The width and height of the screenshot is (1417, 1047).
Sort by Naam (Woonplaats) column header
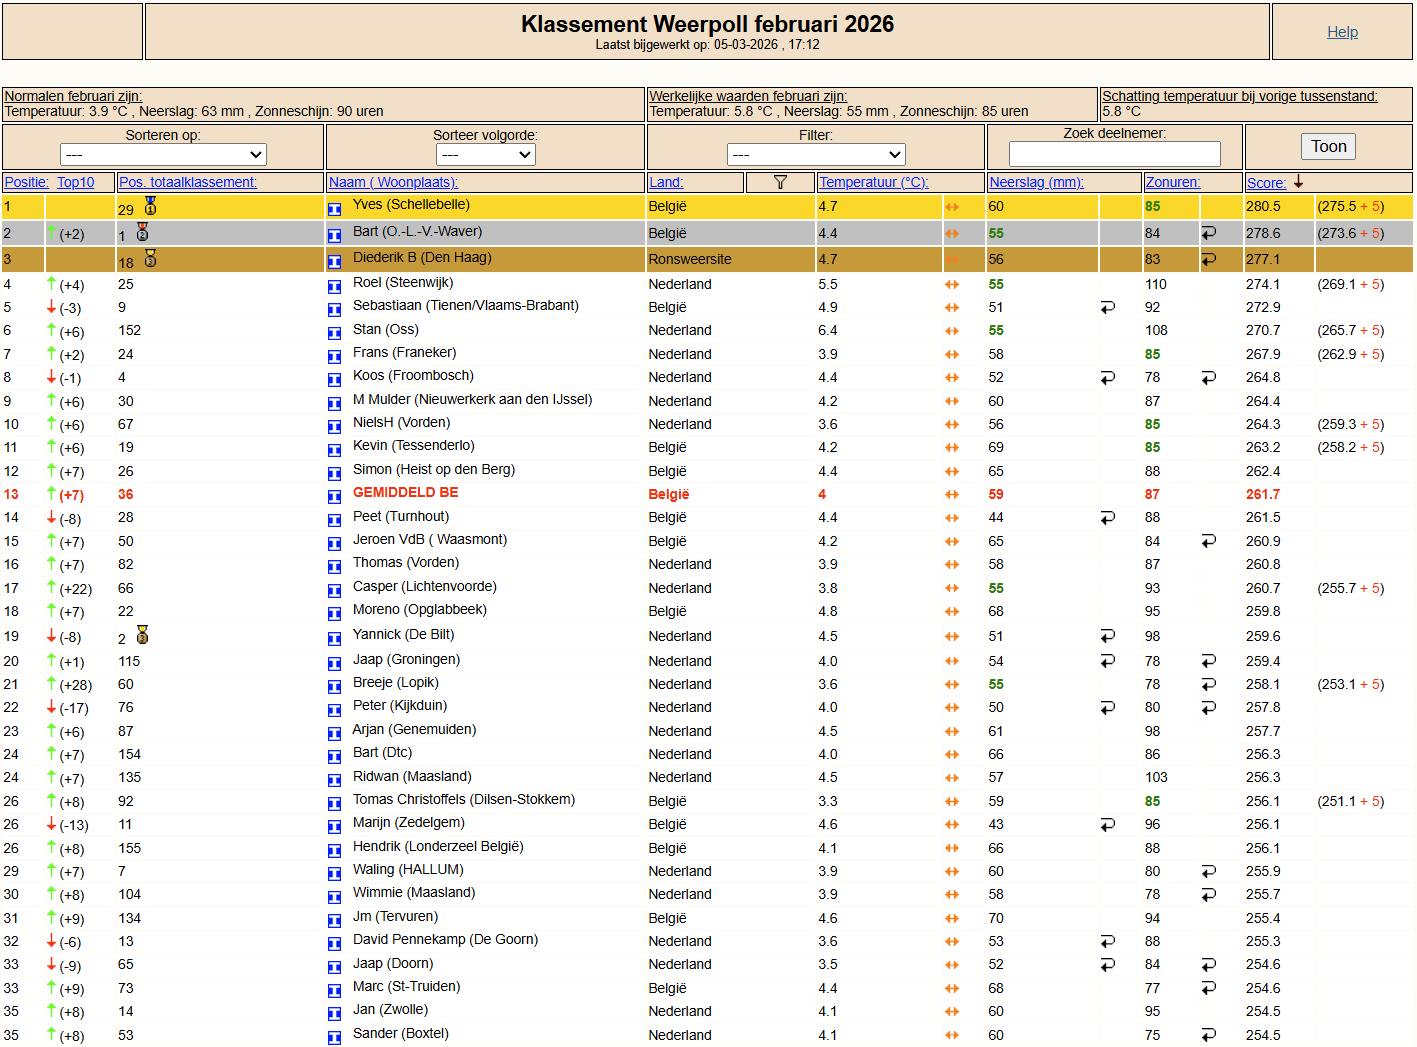(393, 182)
